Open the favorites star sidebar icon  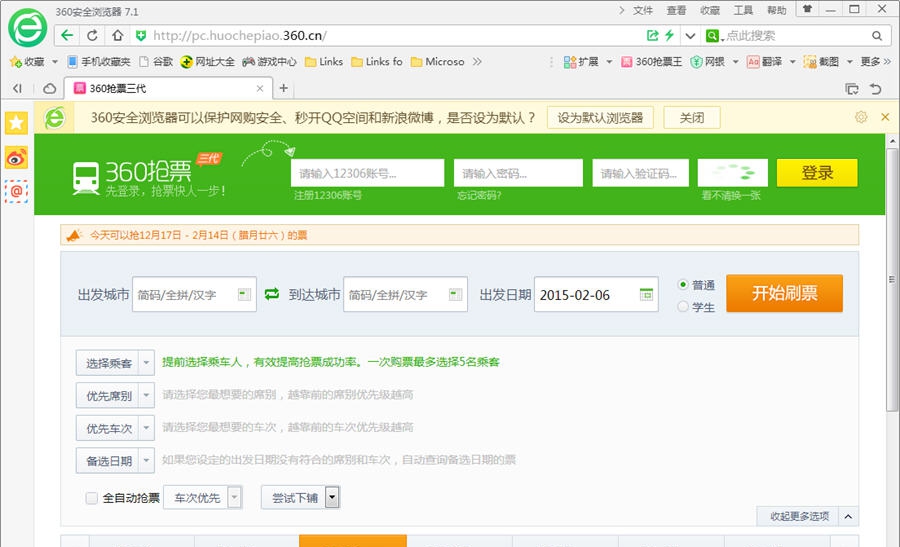click(16, 123)
